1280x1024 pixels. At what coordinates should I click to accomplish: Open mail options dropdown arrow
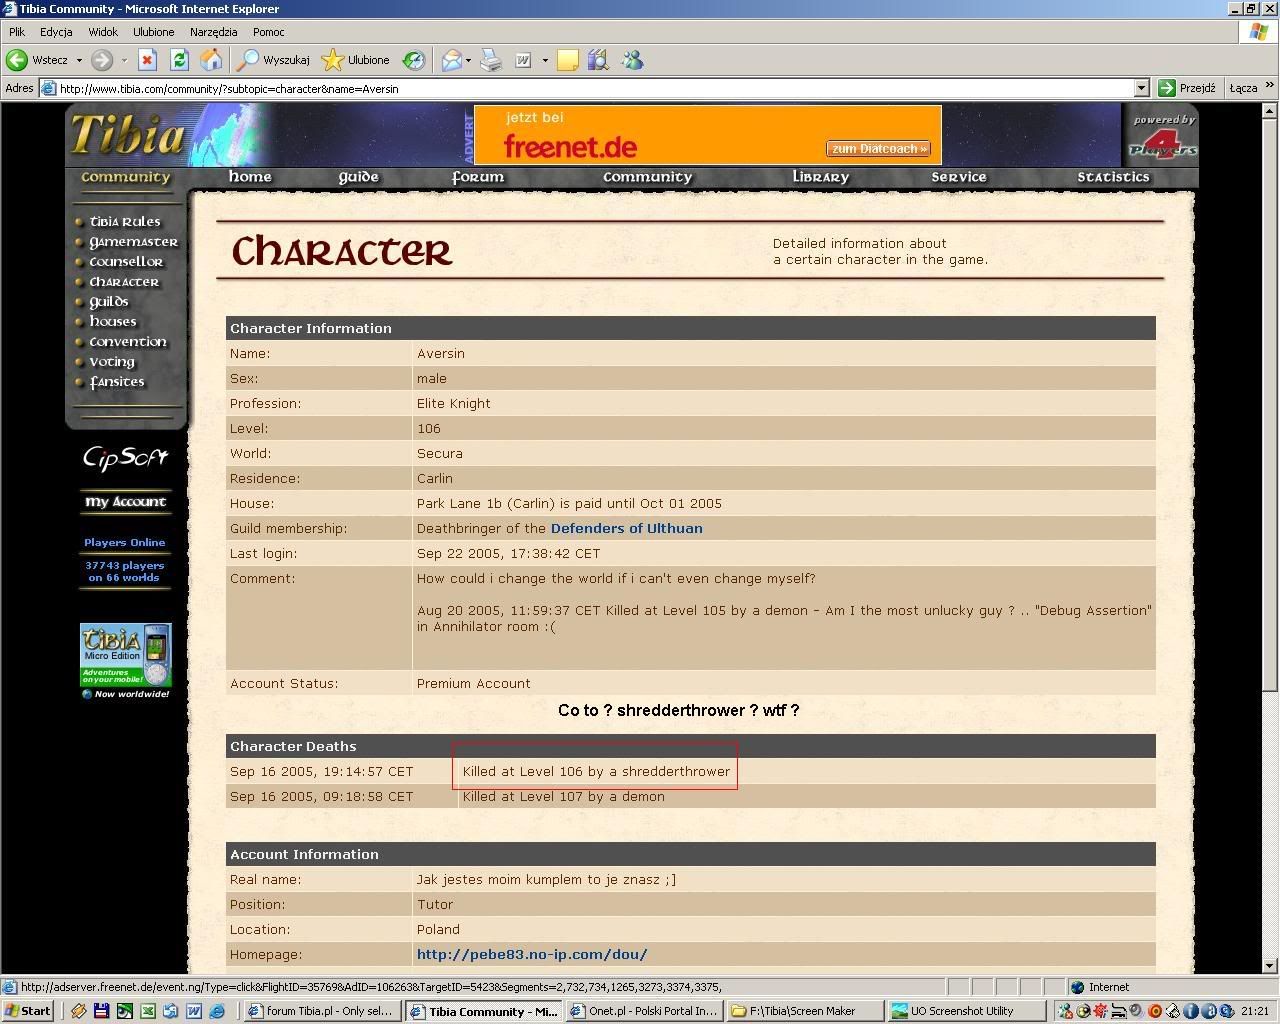point(468,60)
